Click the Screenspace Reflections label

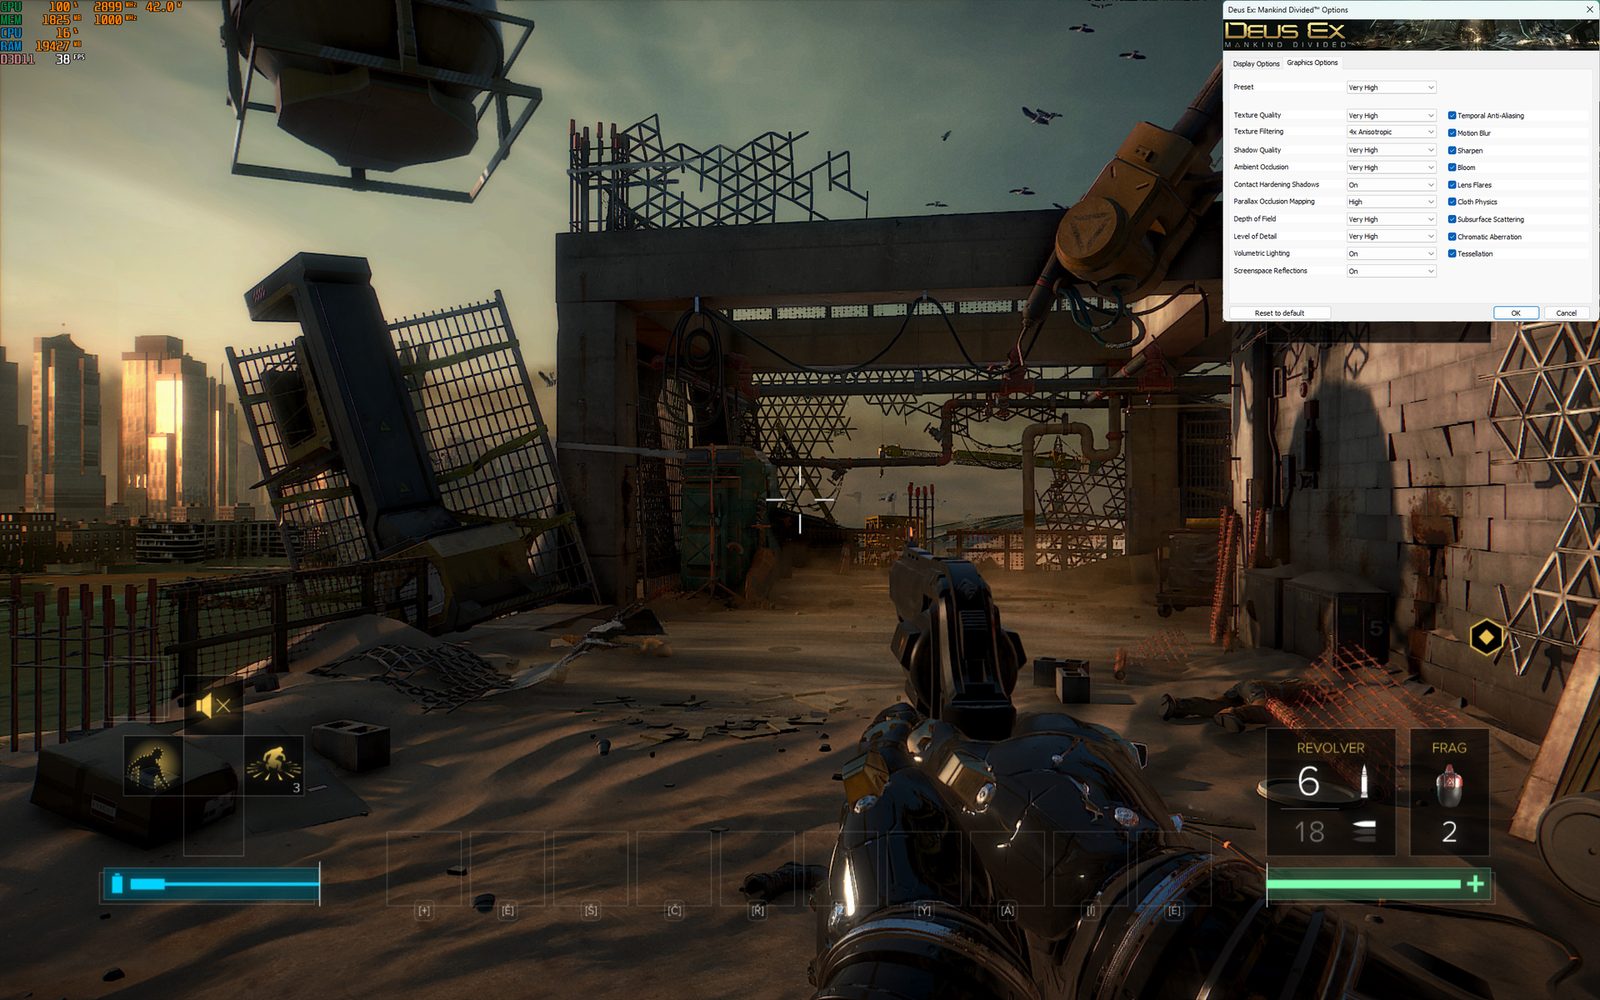pos(1270,271)
